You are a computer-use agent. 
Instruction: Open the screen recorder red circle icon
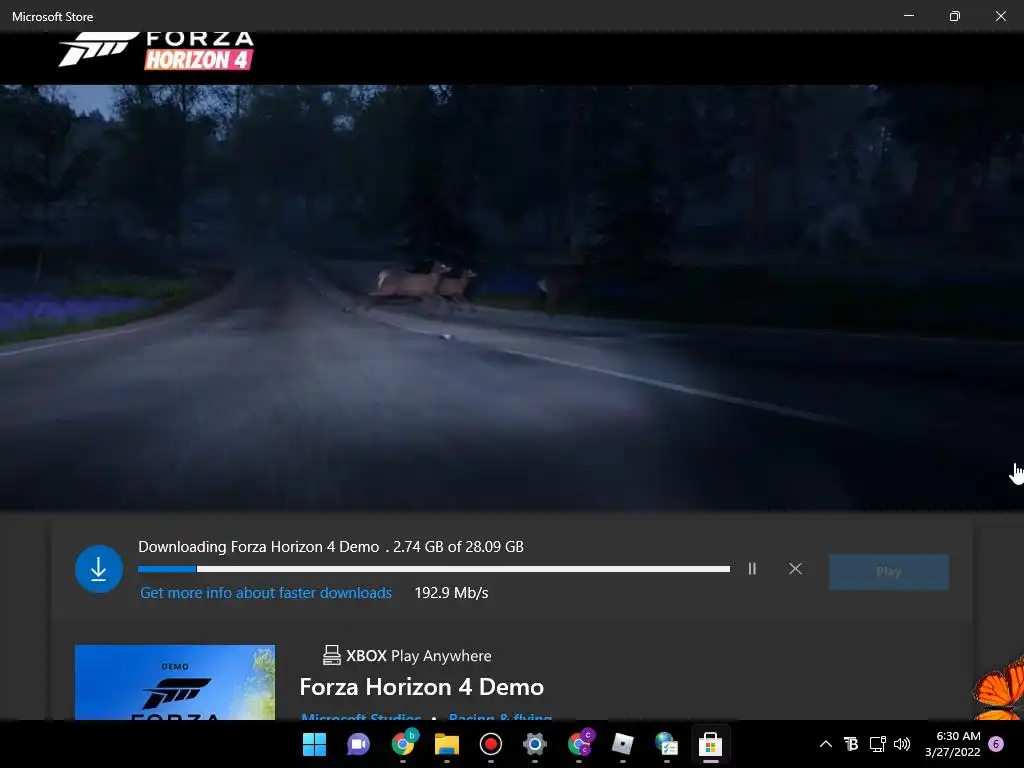[490, 744]
